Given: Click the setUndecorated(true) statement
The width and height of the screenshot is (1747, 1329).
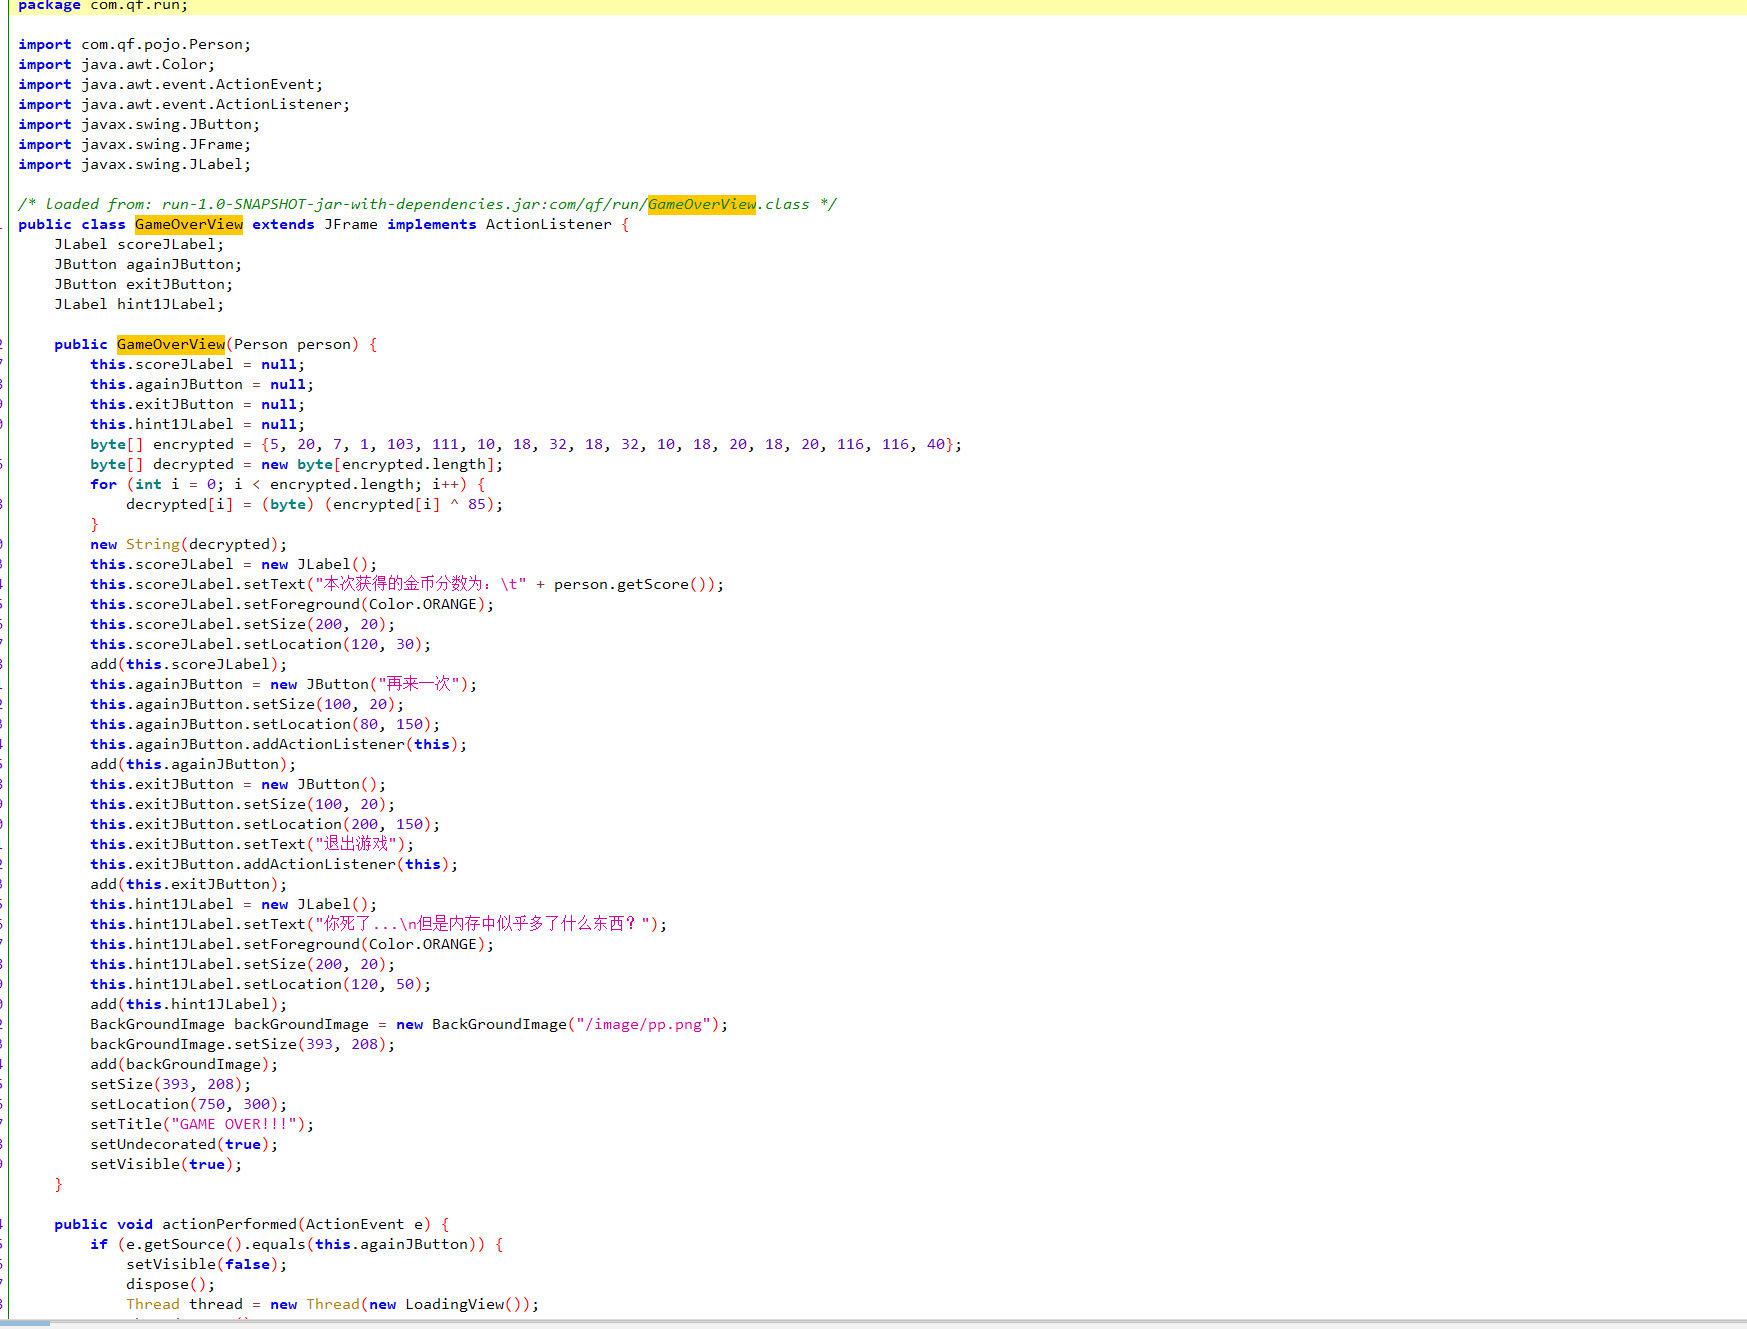Looking at the screenshot, I should [184, 1144].
